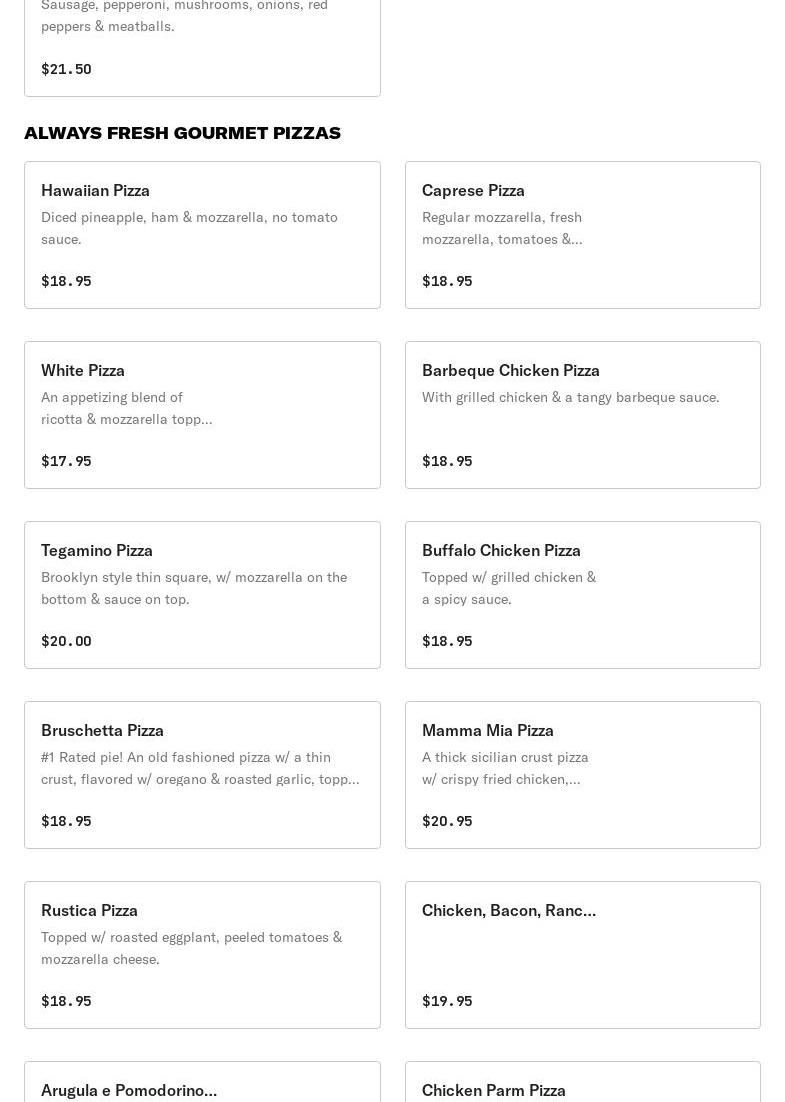Click the $20.00 price
Image resolution: width=785 pixels, height=1102 pixels.
tap(66, 641)
